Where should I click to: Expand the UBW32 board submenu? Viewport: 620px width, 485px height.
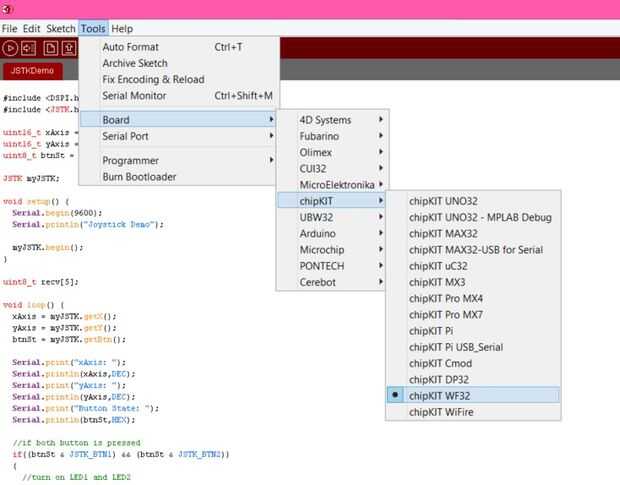(333, 217)
